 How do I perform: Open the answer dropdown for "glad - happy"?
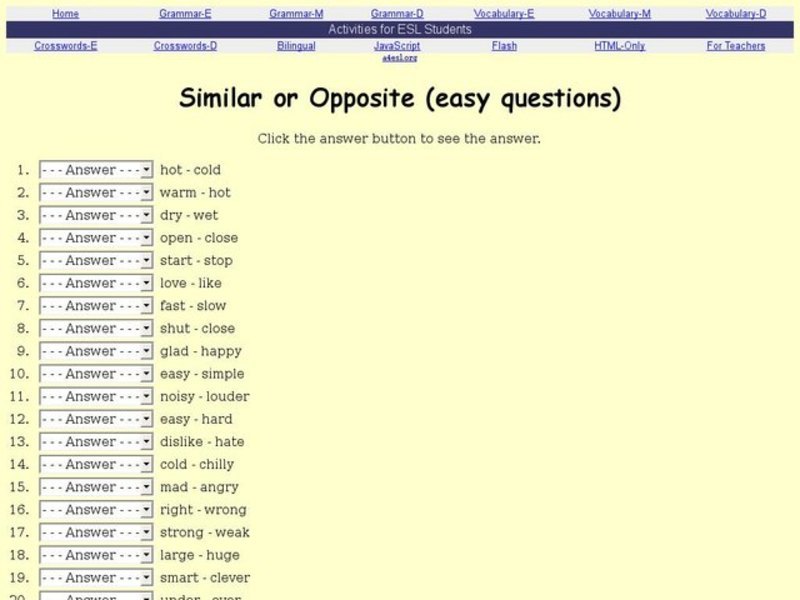pos(94,351)
